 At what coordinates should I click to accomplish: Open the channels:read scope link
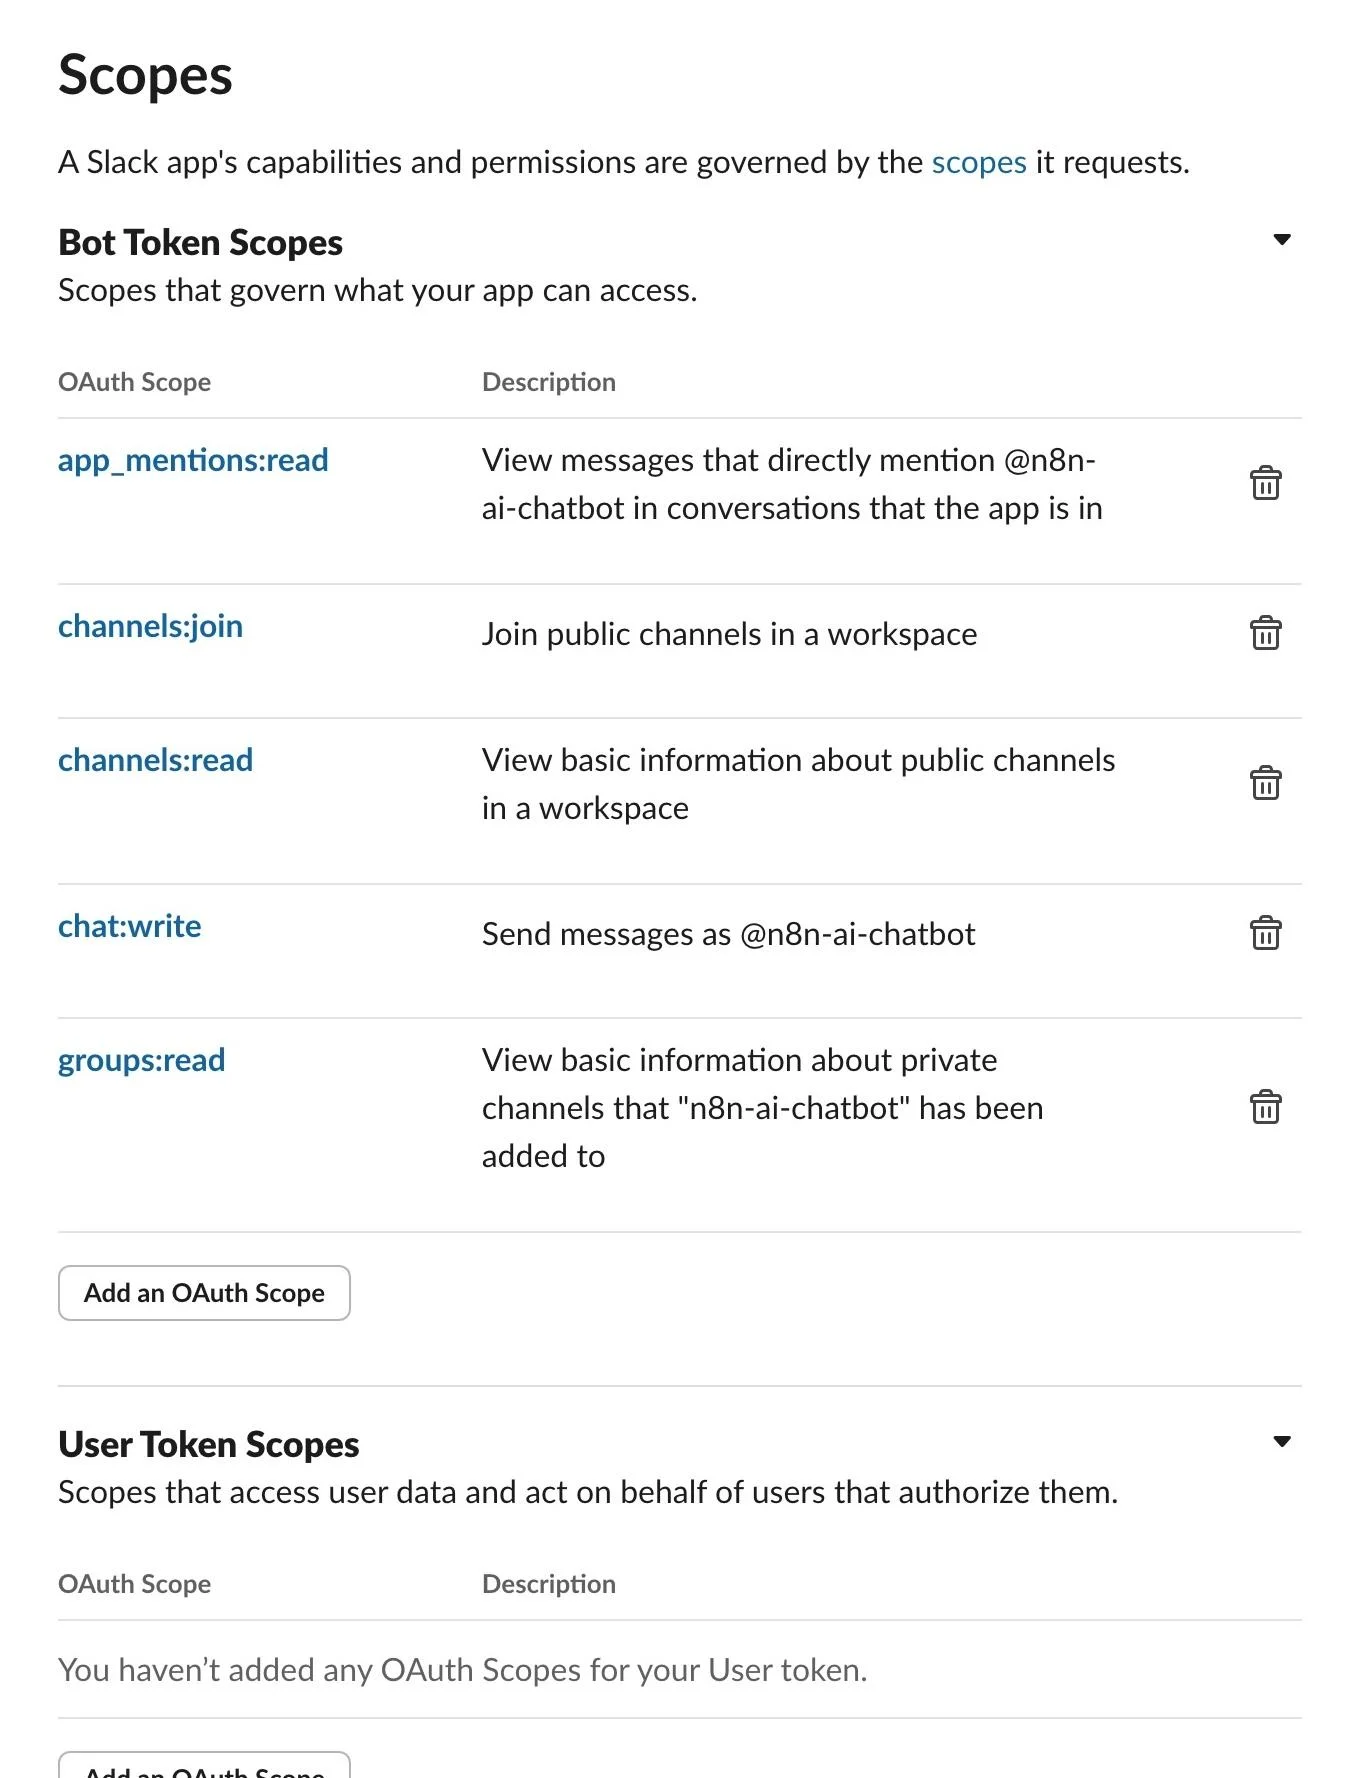pyautogui.click(x=155, y=760)
